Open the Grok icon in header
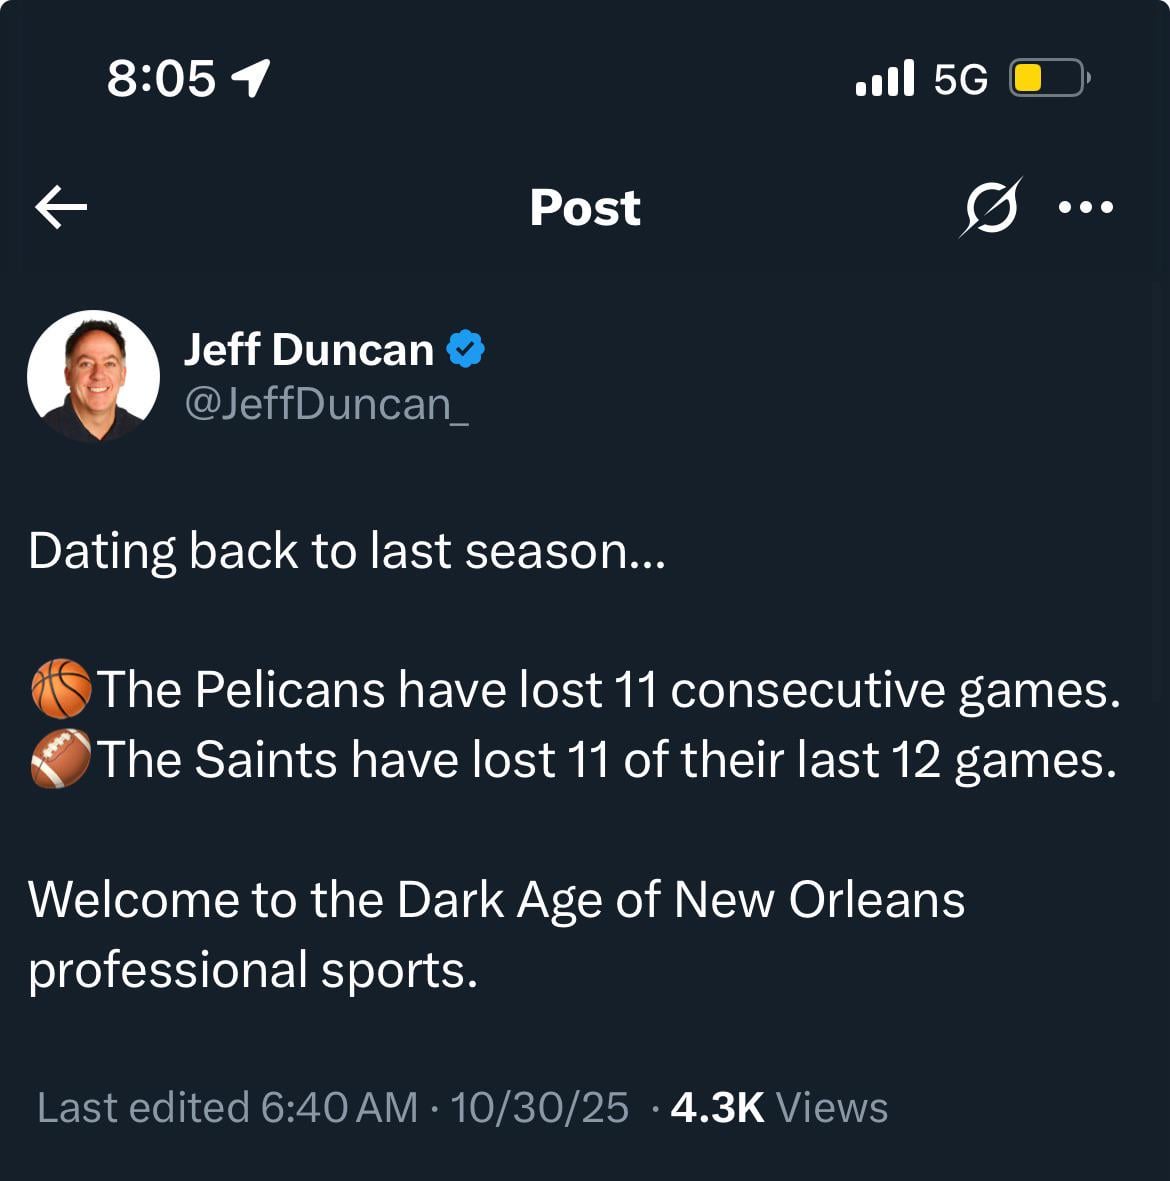This screenshot has height=1181, width=1170. click(x=990, y=208)
